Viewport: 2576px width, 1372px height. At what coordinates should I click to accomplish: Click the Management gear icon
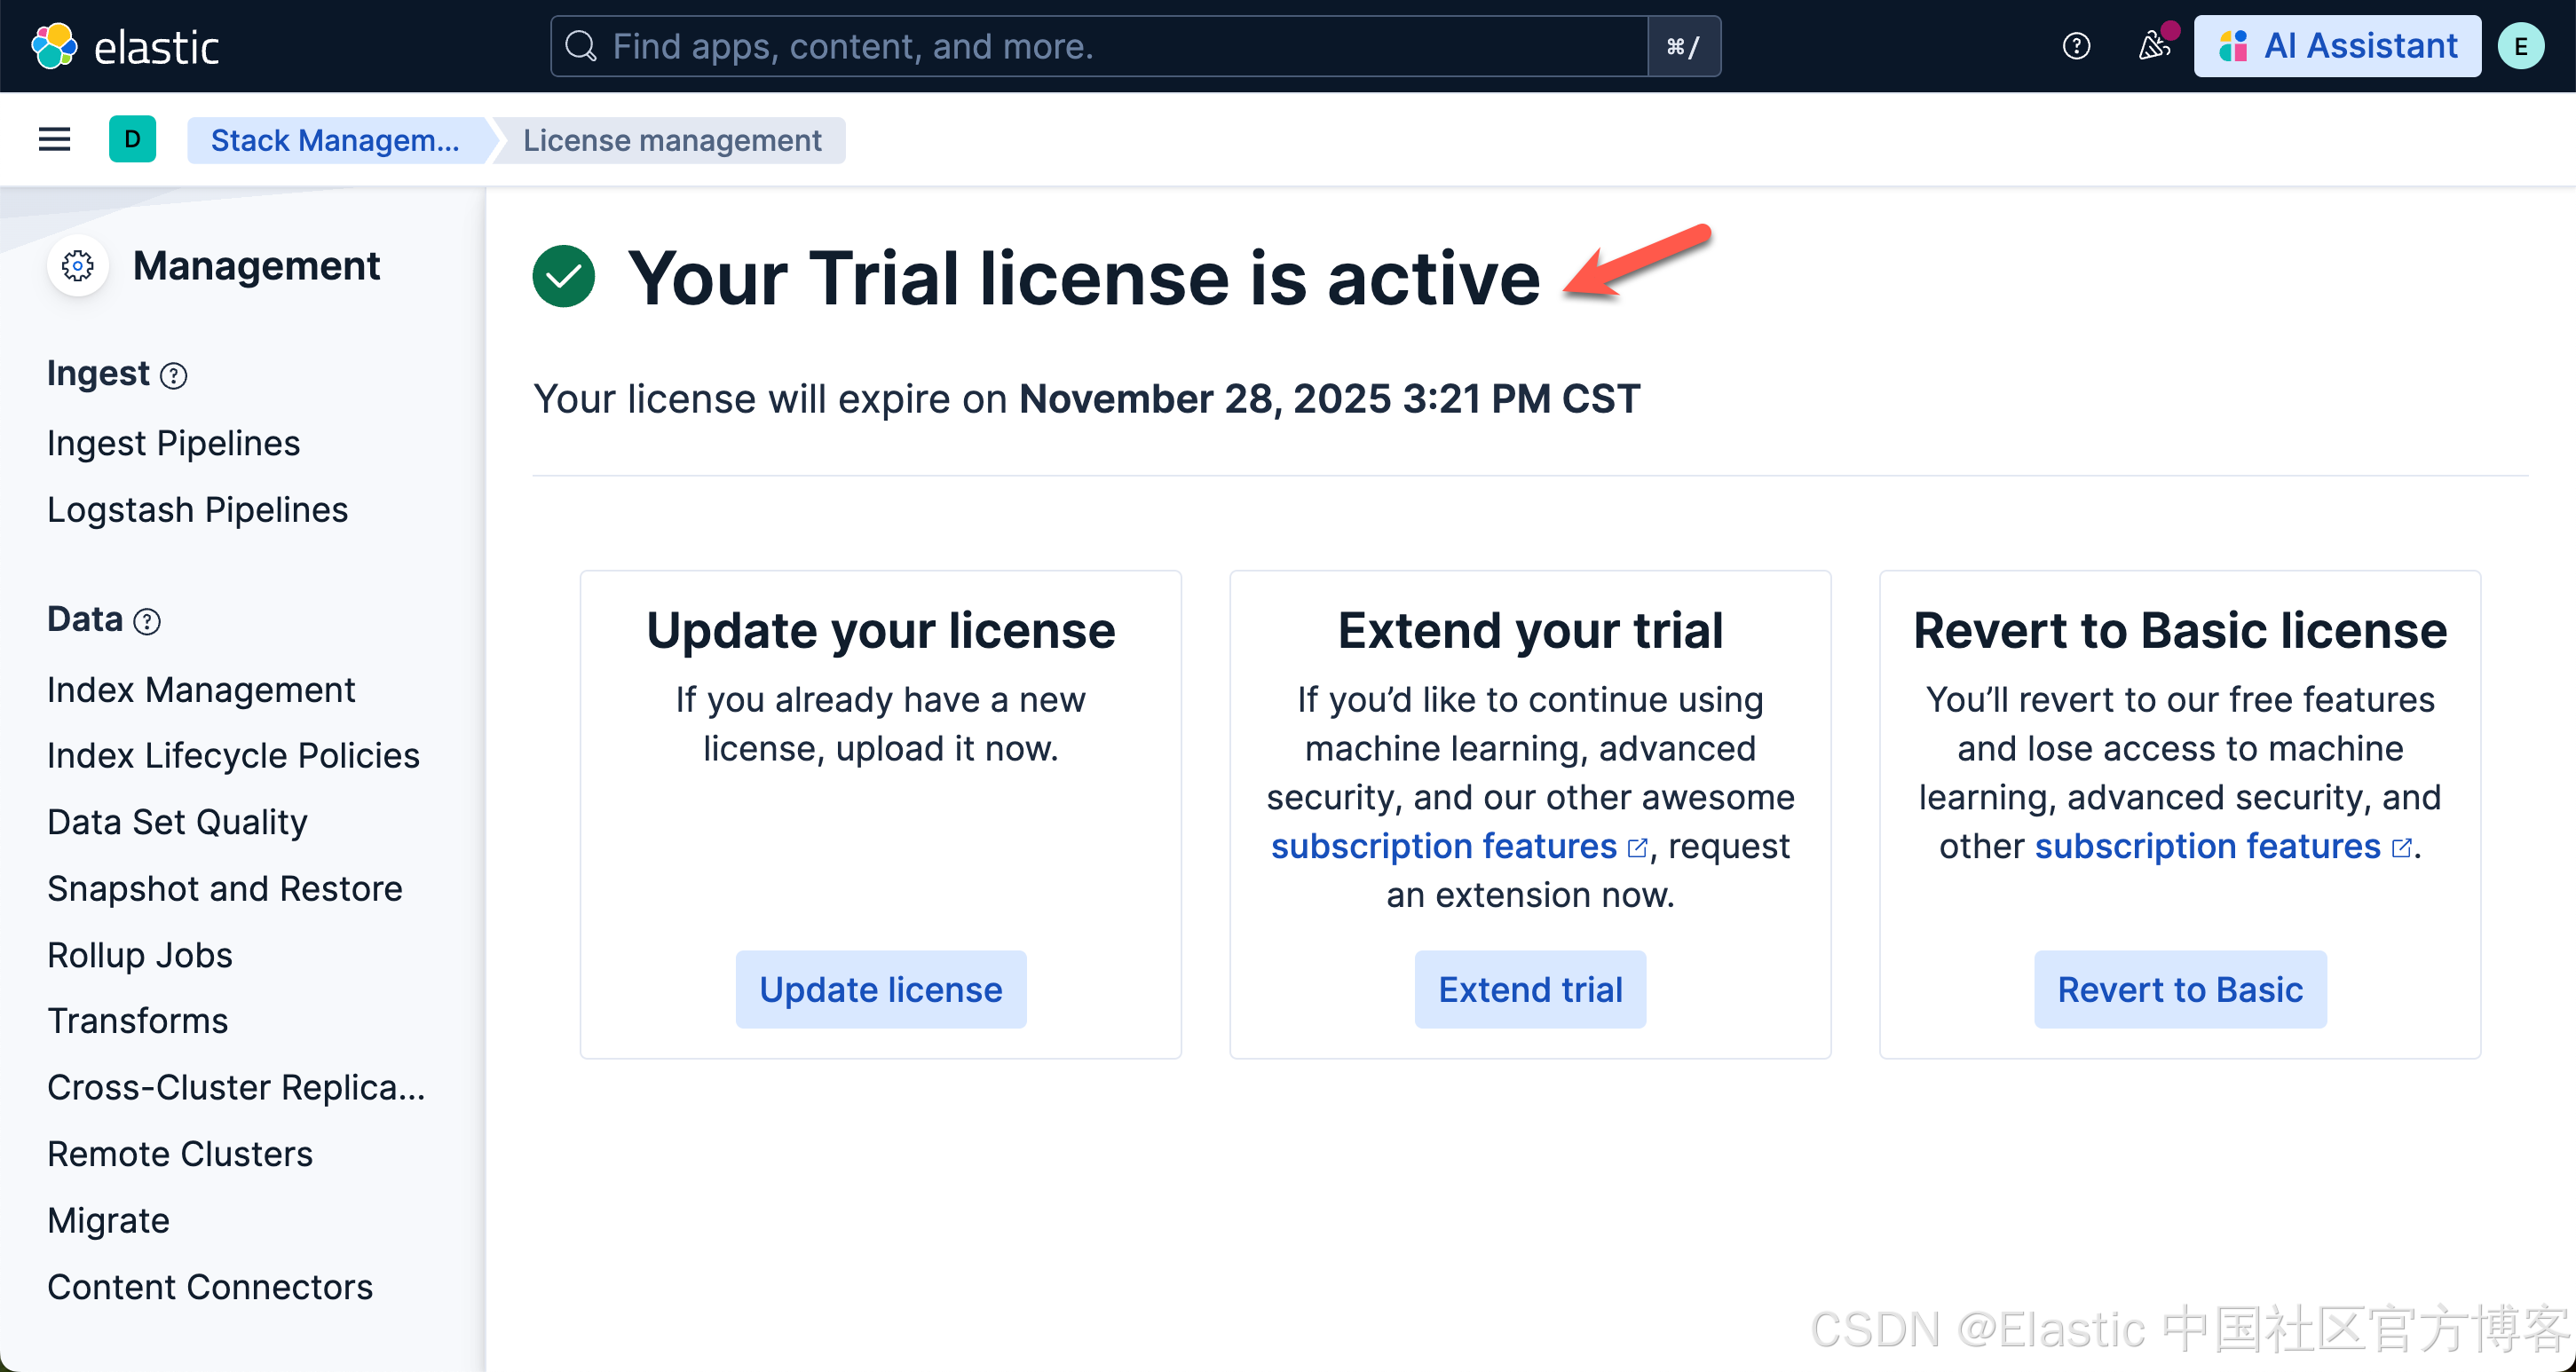[78, 266]
